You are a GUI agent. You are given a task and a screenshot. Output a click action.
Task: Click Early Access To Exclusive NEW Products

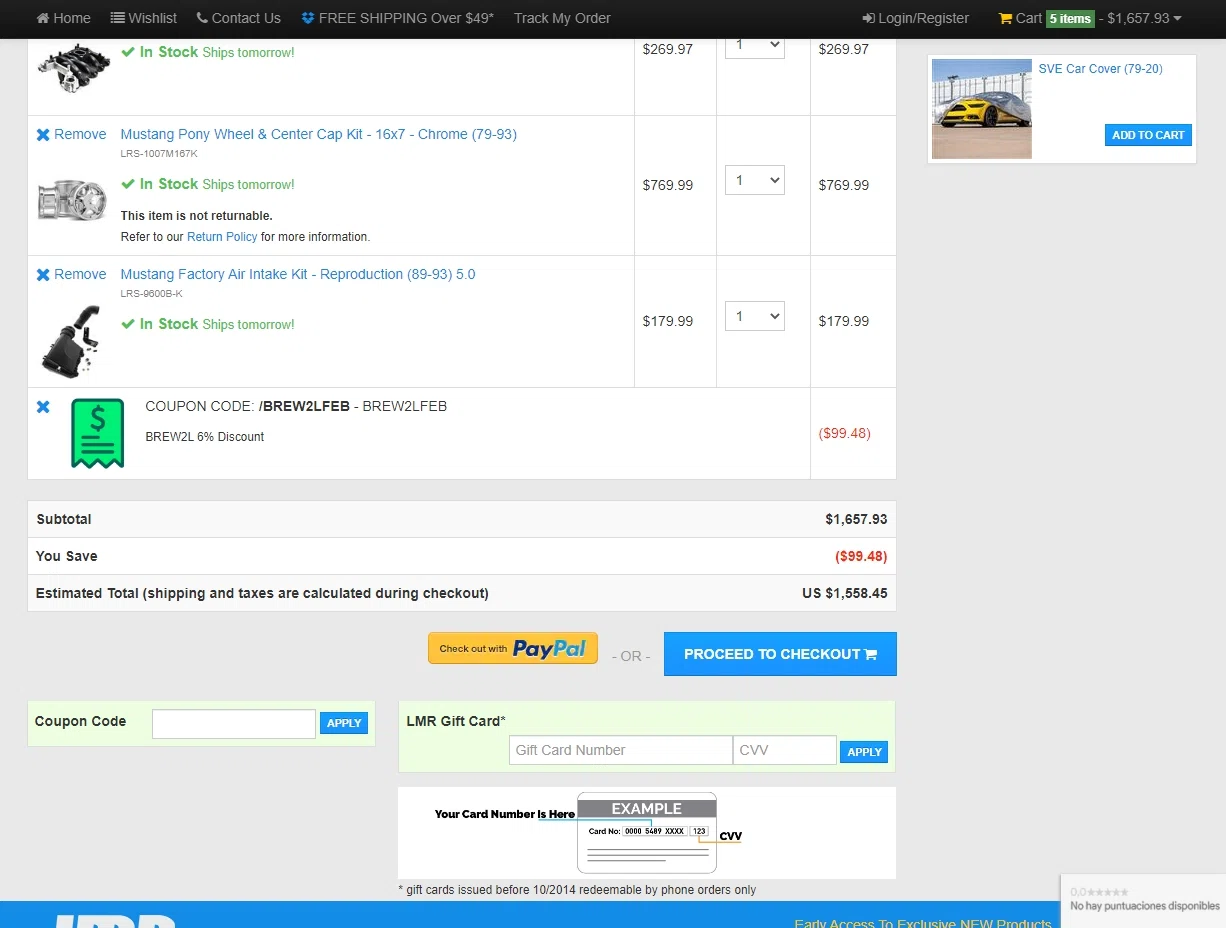pyautogui.click(x=923, y=923)
